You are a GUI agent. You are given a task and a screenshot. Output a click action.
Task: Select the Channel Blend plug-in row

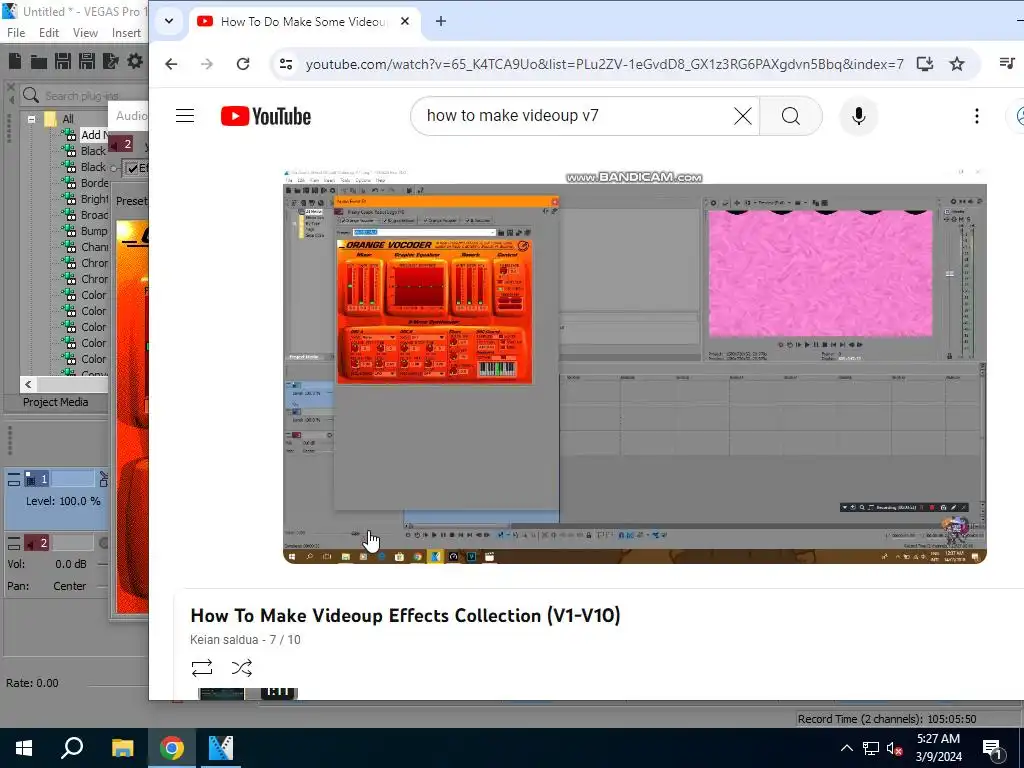[x=85, y=247]
